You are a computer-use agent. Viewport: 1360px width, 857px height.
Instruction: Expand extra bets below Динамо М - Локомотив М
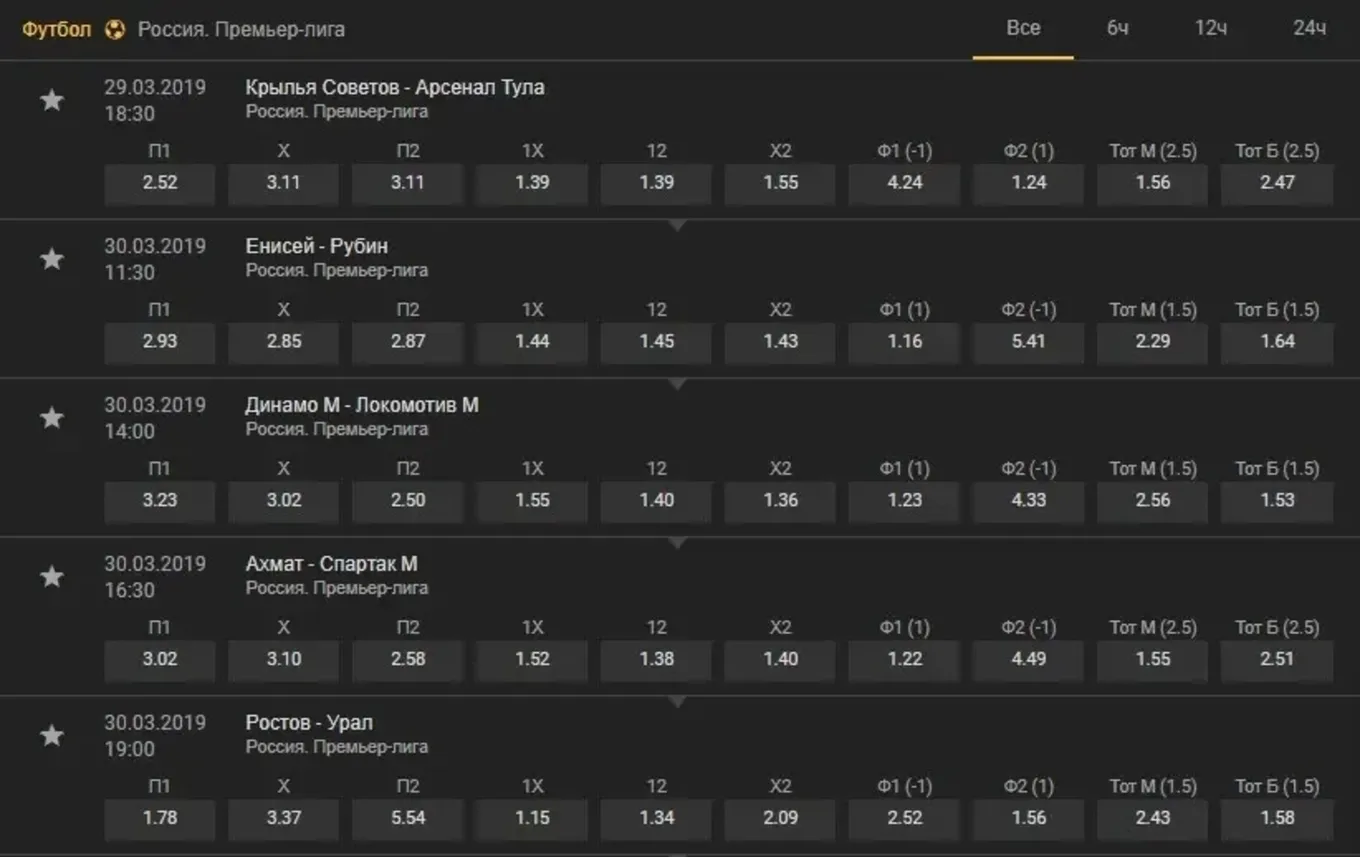click(x=677, y=544)
